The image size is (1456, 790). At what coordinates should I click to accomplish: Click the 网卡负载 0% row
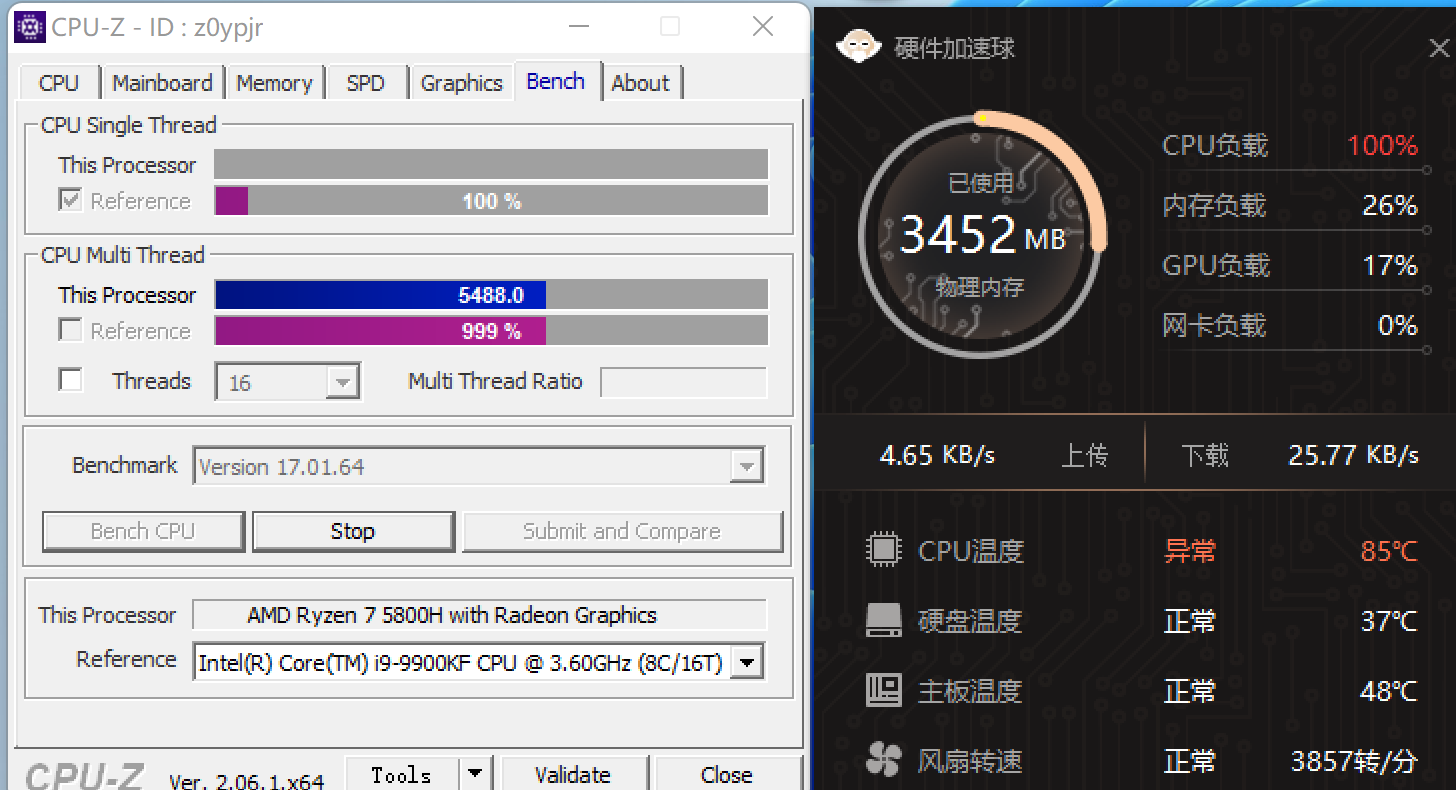(1290, 326)
